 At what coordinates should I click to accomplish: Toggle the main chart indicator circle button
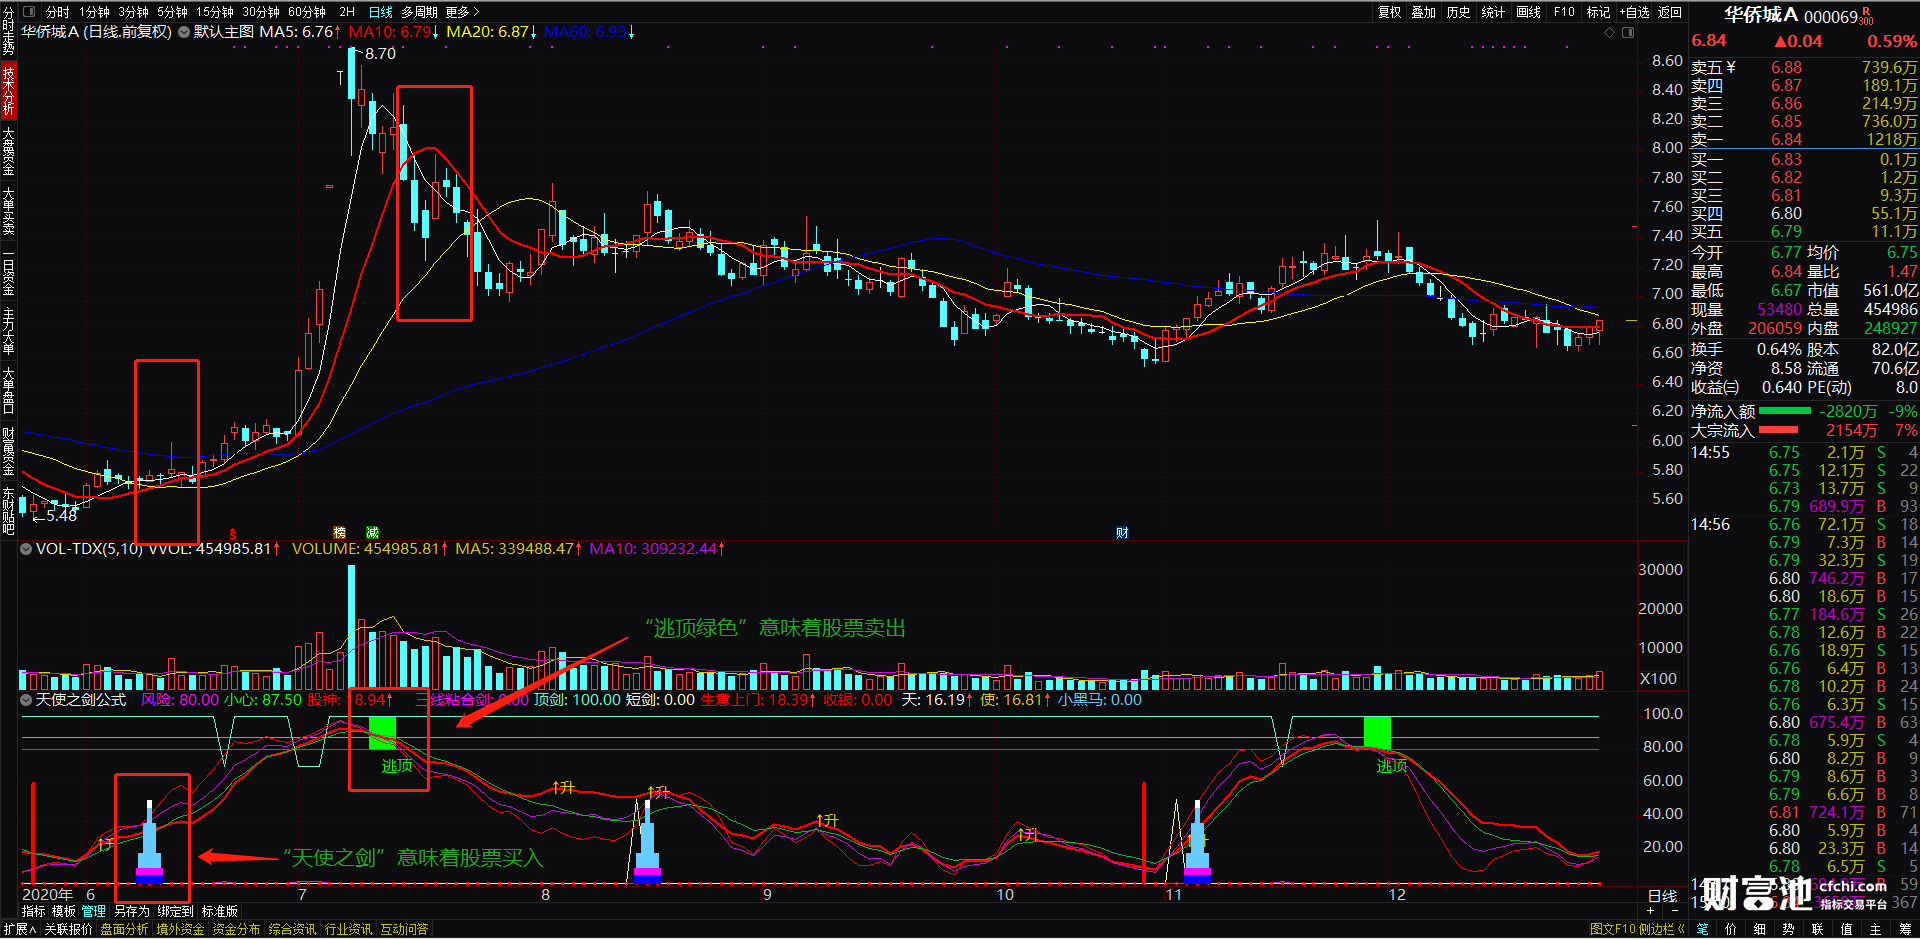(184, 32)
